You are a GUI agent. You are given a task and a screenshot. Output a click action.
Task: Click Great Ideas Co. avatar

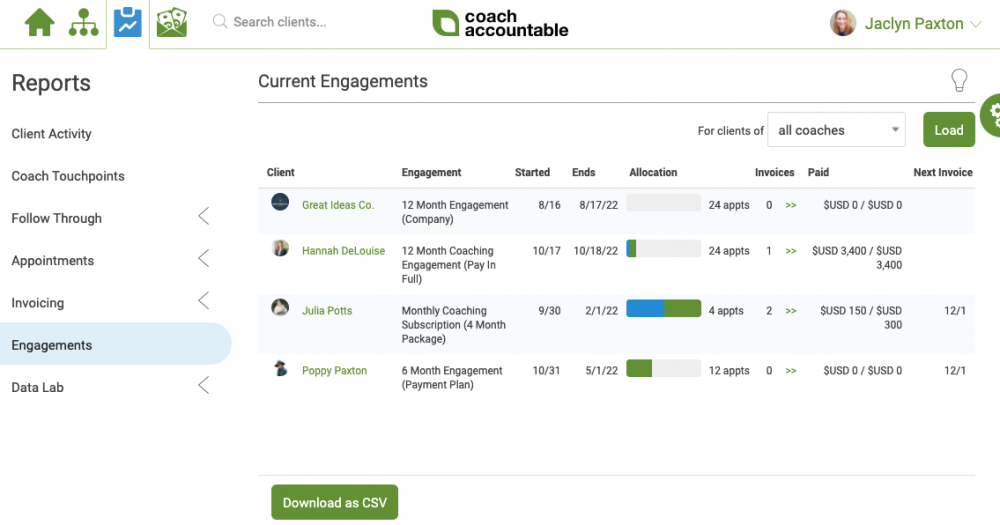(280, 202)
